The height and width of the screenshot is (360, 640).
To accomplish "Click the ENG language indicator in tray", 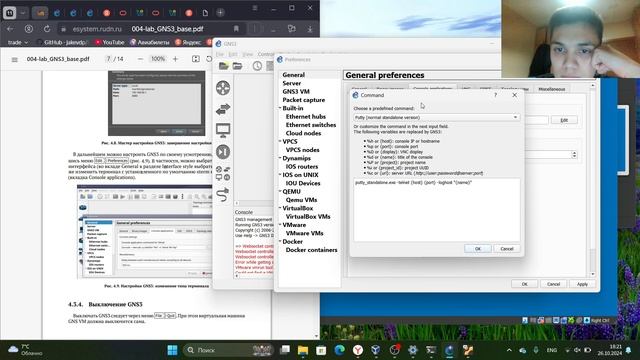I will (552, 350).
